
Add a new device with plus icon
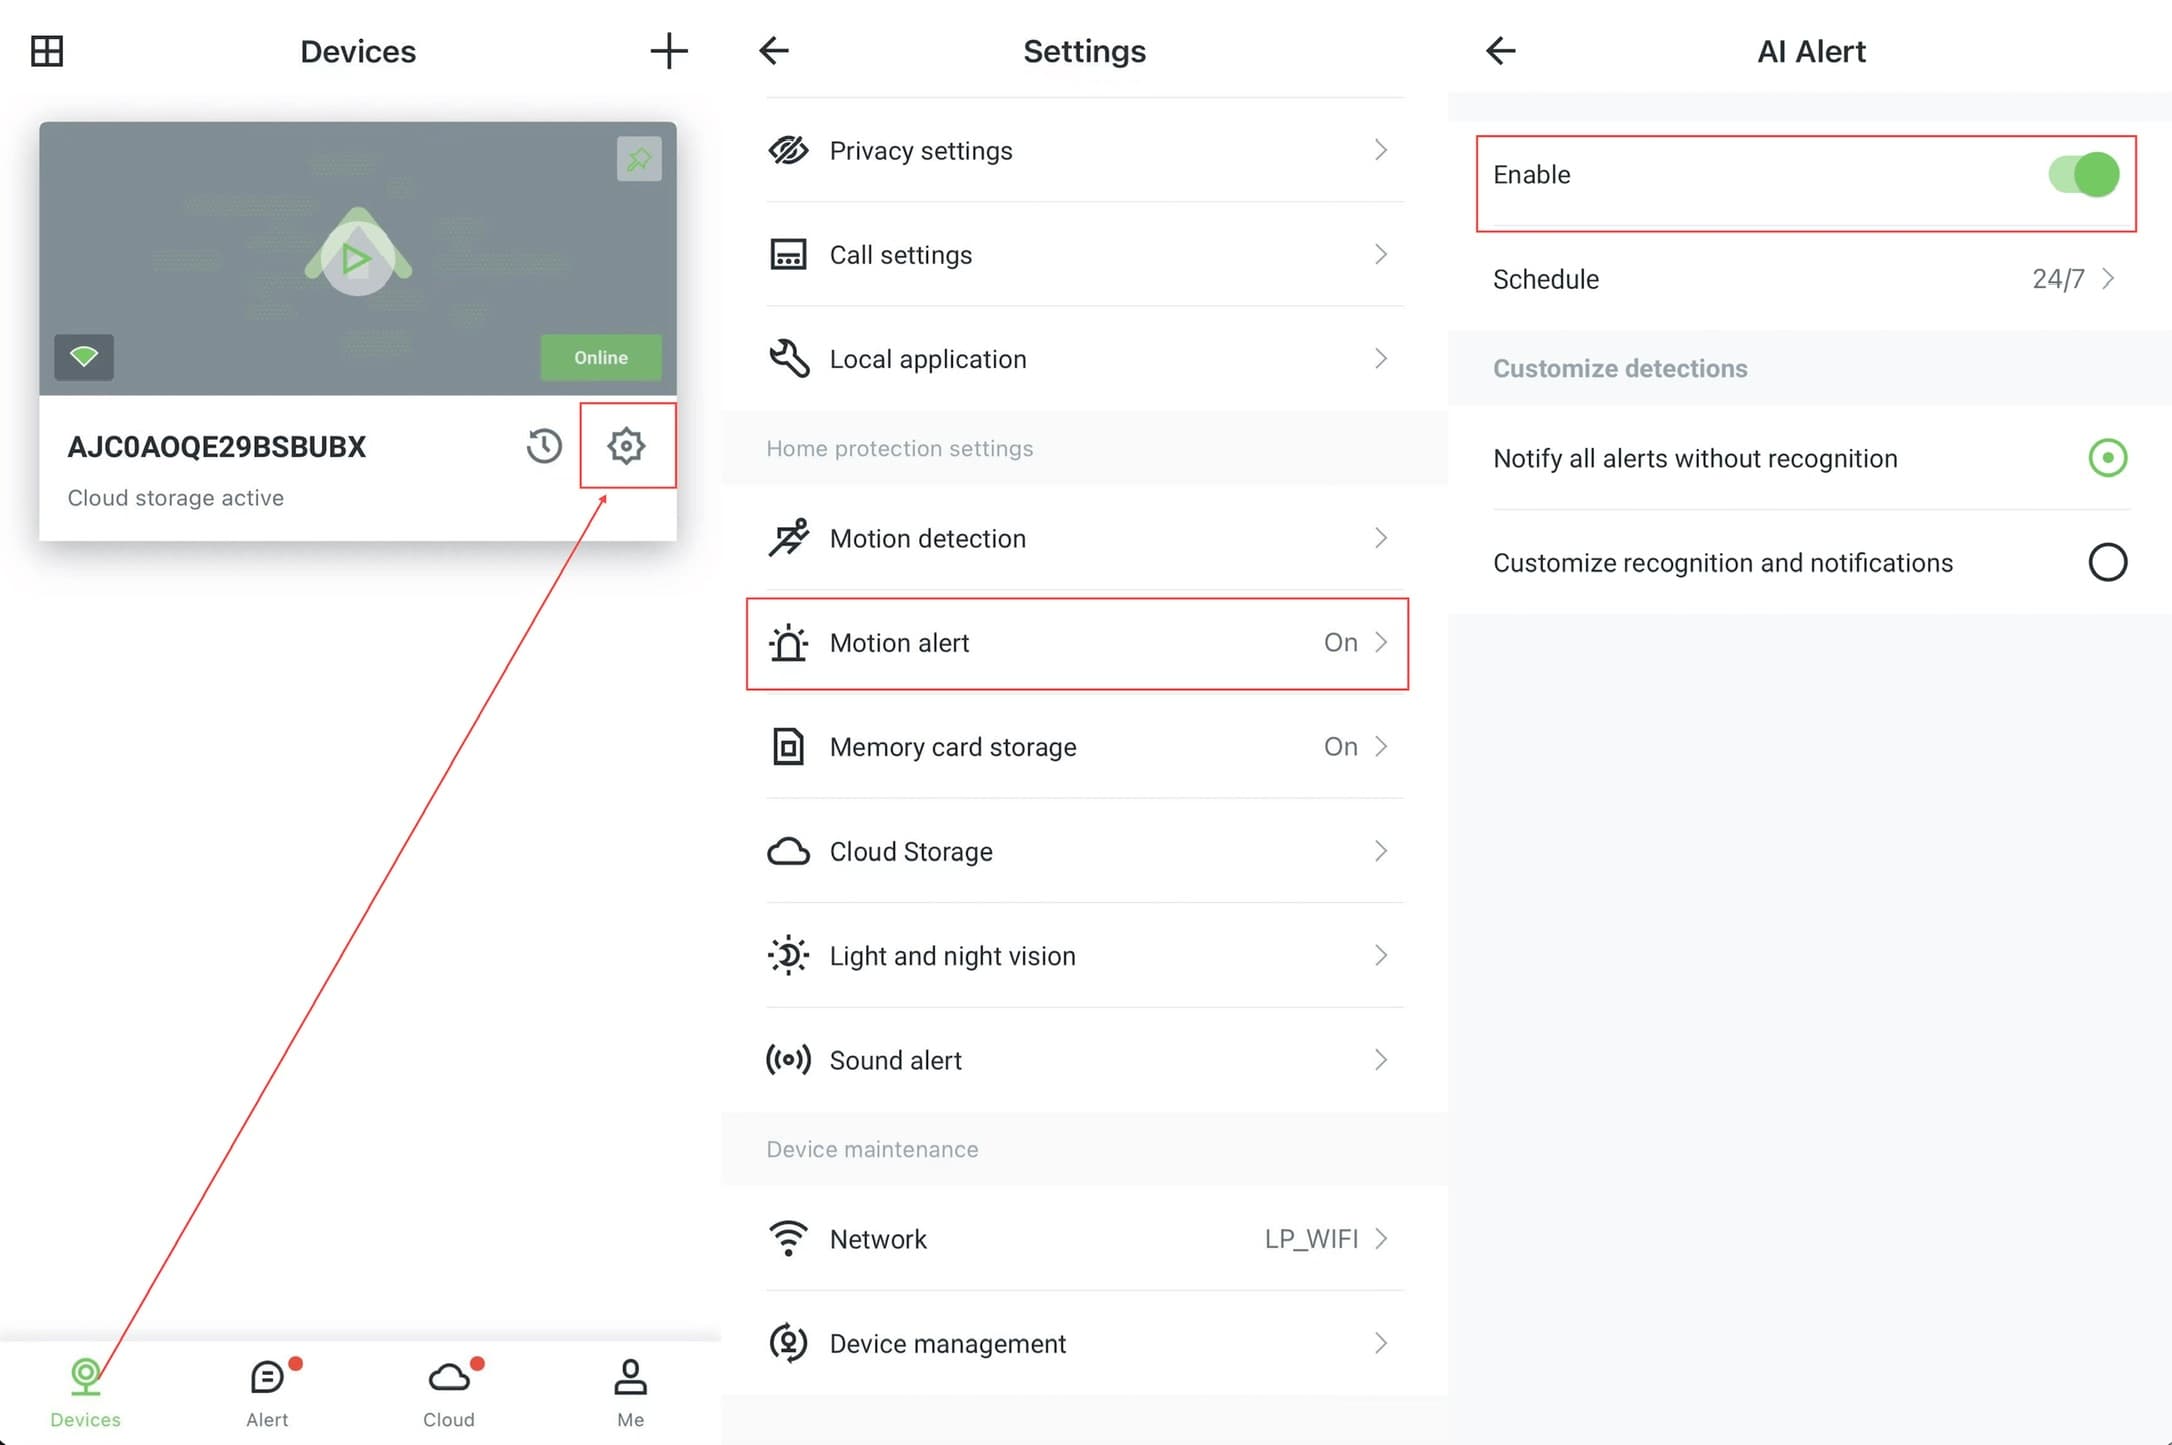[x=668, y=51]
